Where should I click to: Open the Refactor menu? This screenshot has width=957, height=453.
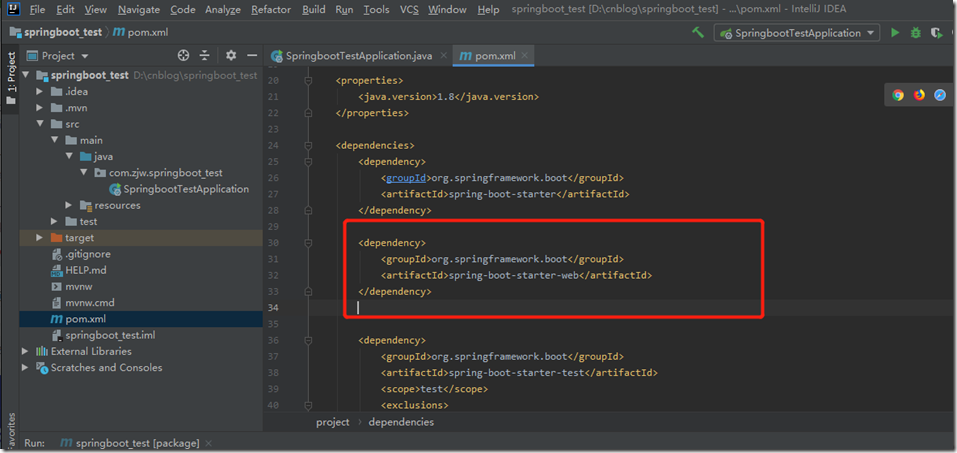pyautogui.click(x=271, y=10)
